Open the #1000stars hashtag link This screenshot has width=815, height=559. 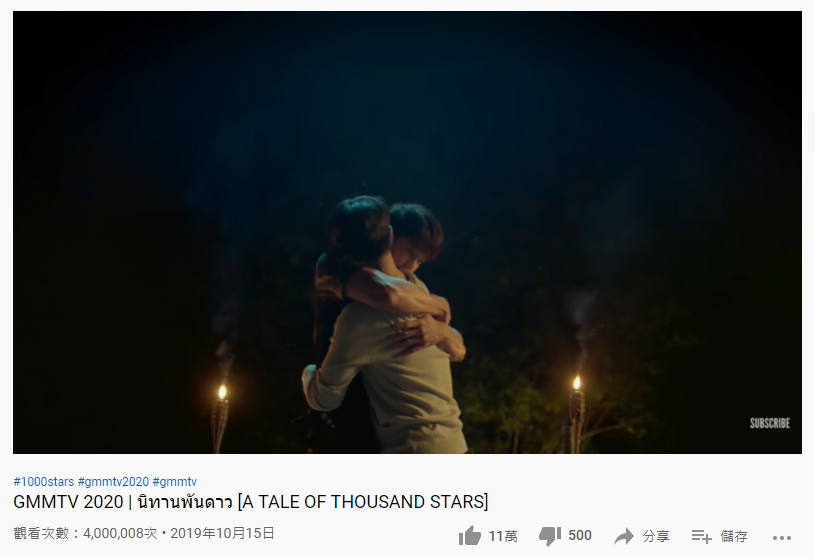pyautogui.click(x=44, y=482)
